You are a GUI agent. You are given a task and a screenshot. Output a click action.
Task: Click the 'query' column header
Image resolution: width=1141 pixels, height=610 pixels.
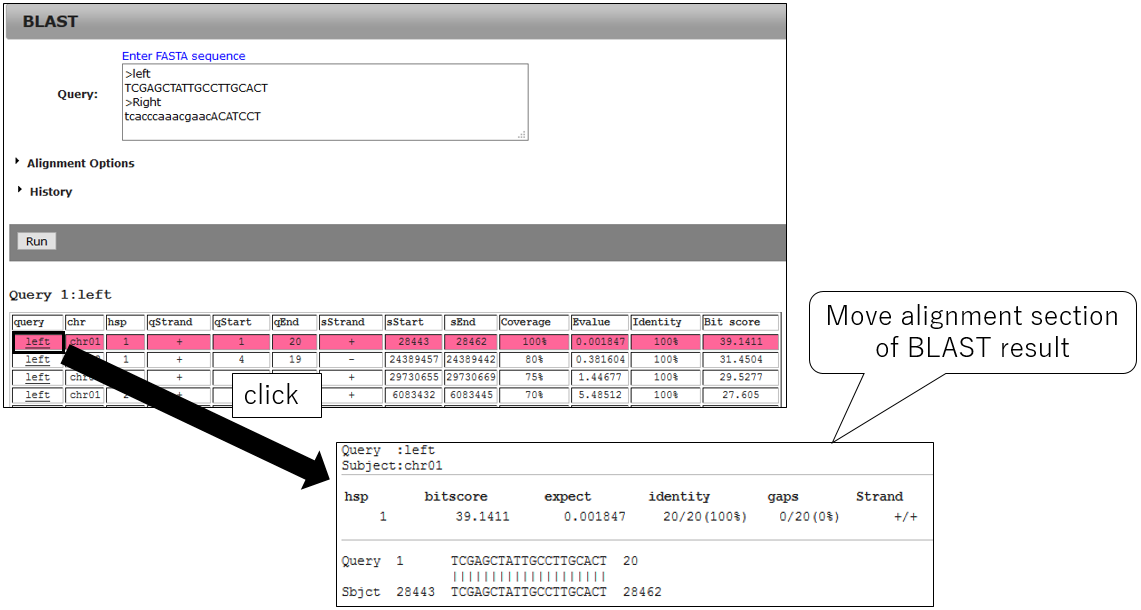[38, 322]
